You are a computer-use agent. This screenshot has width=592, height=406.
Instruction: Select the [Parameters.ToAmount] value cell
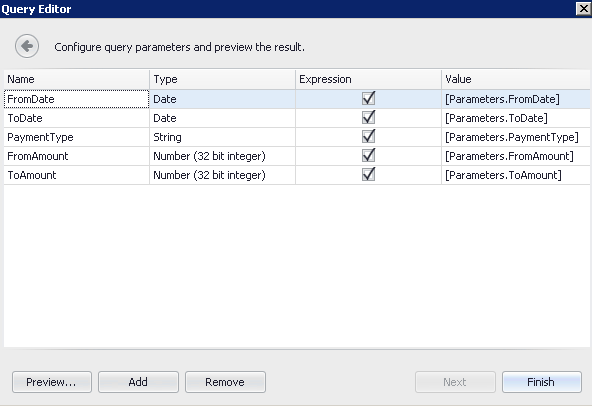tap(515, 175)
